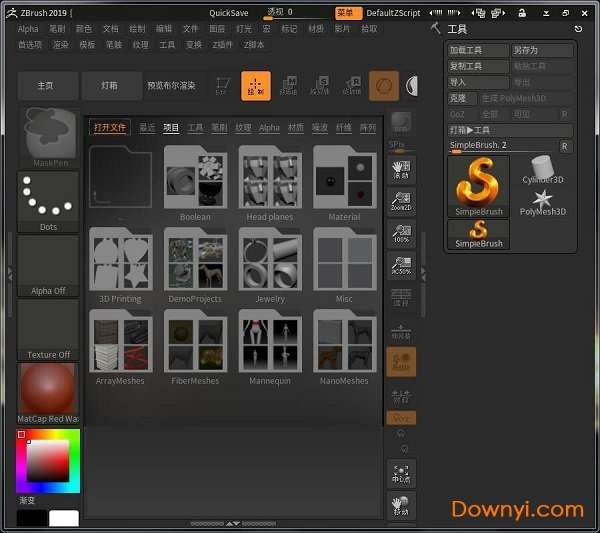
Task: Expand the 打箱▶工具 lightbox tools section
Action: (510, 131)
